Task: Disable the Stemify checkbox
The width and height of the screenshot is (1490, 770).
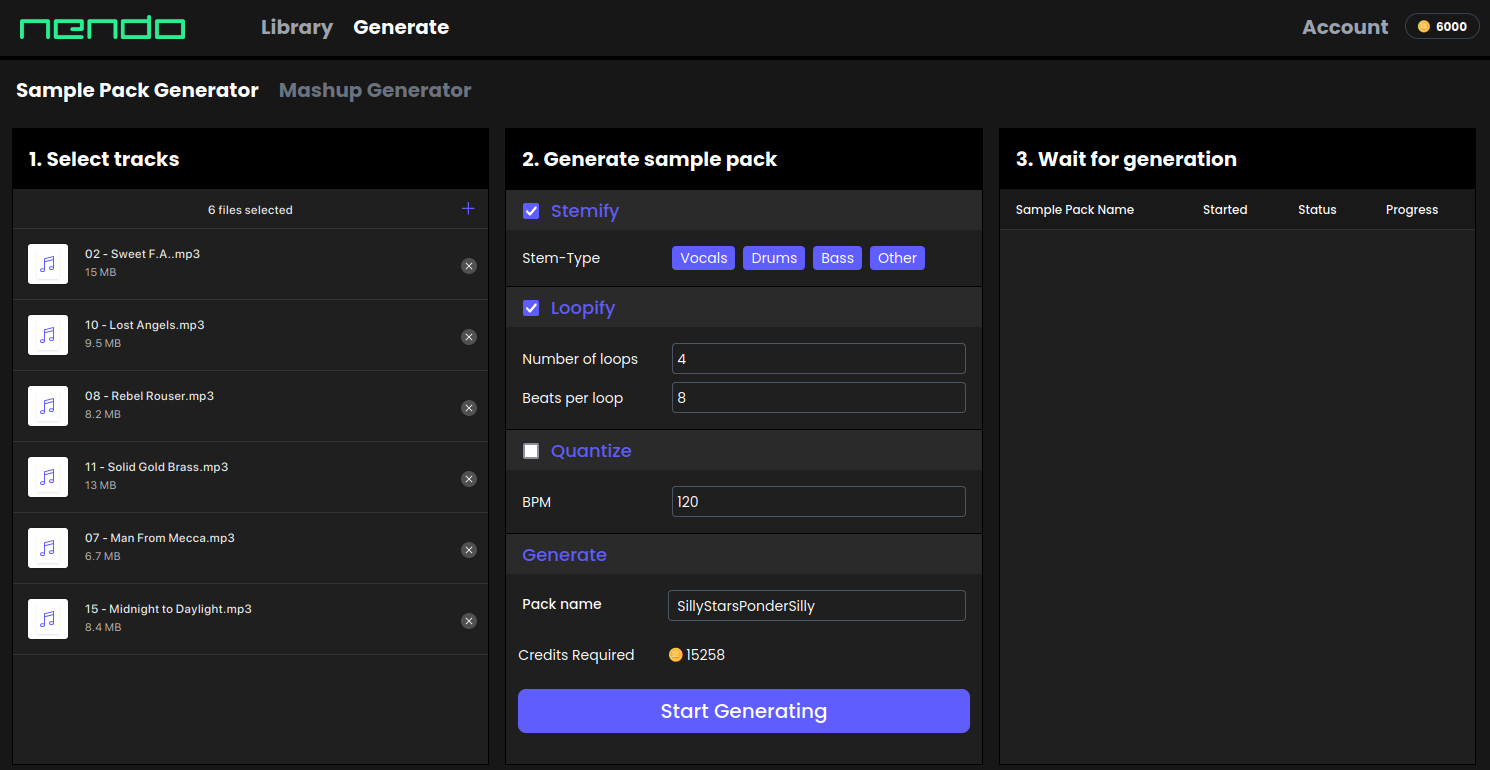Action: click(x=531, y=211)
